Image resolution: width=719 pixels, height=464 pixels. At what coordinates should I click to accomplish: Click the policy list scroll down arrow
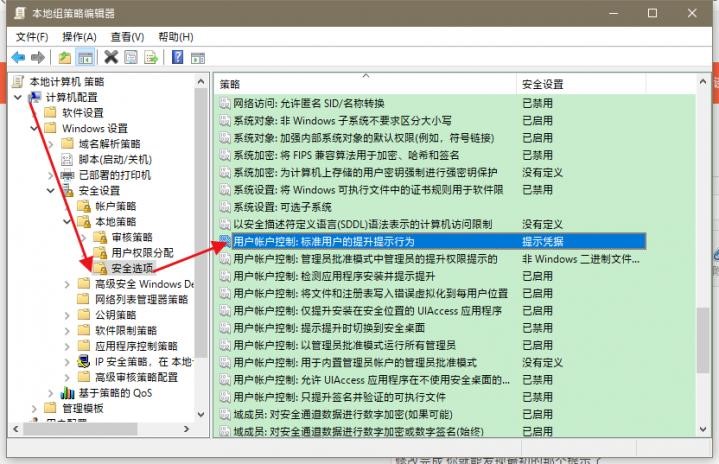click(702, 430)
